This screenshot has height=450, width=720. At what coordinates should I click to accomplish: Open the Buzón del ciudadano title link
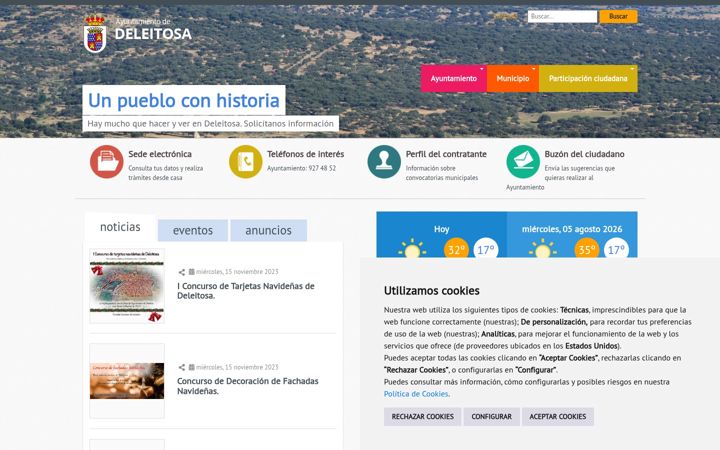(584, 154)
